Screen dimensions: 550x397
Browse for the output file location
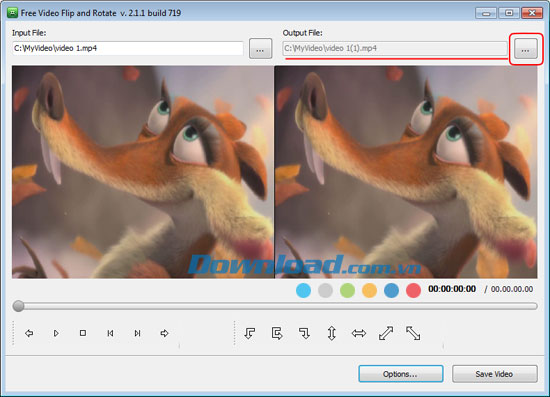[x=525, y=48]
